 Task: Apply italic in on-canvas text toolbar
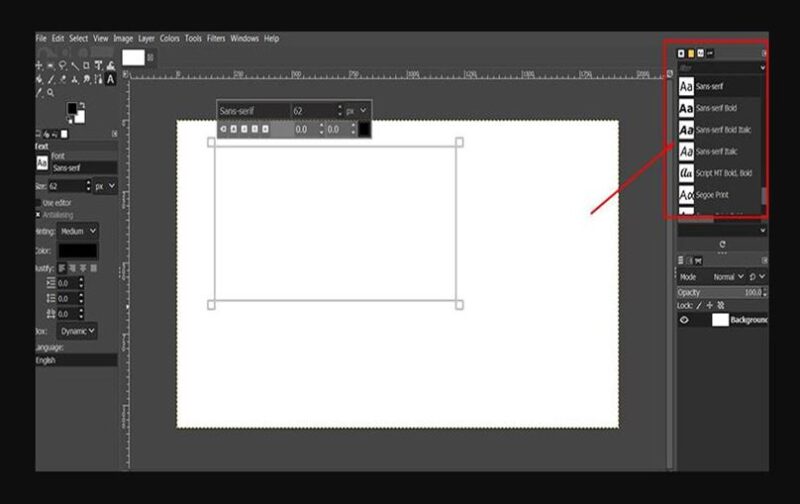coord(244,129)
